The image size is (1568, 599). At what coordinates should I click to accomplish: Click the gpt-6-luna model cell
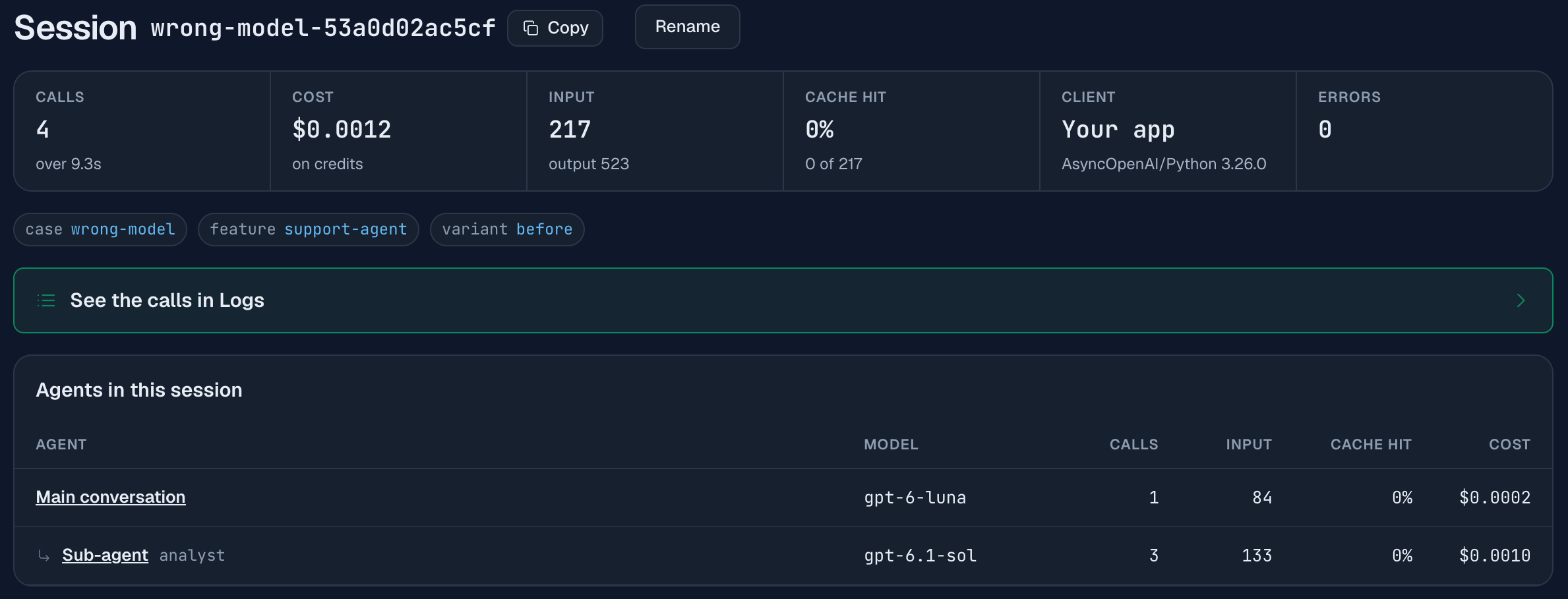(x=915, y=497)
